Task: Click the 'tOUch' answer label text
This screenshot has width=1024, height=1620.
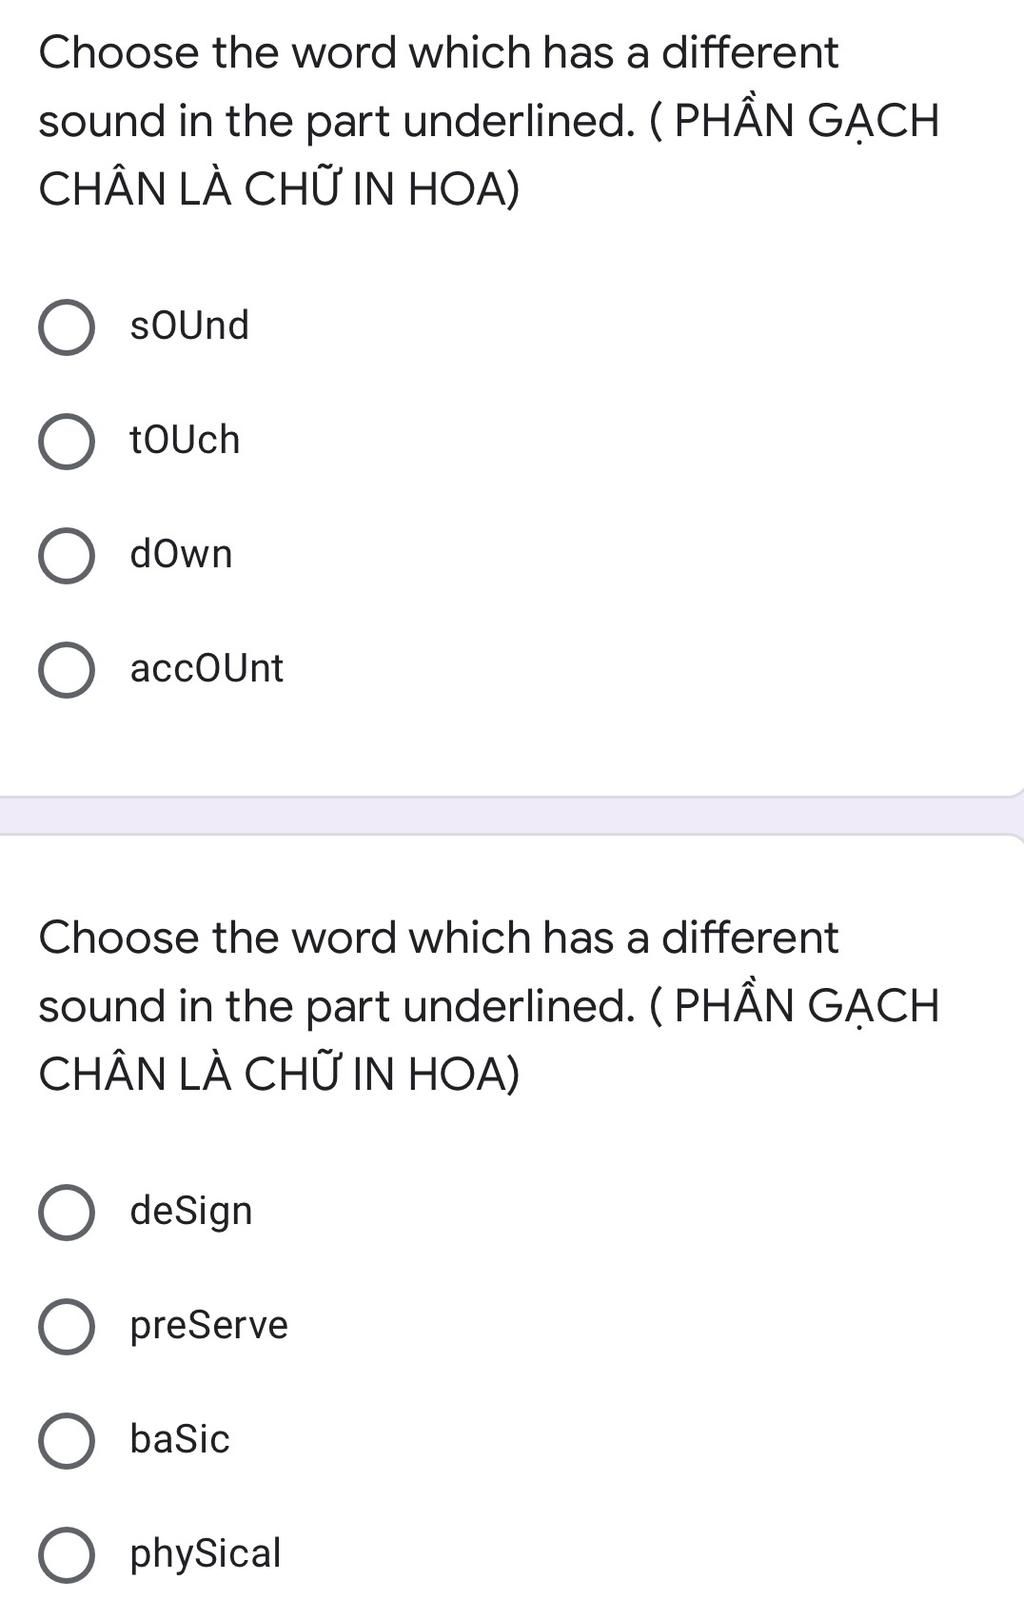Action: click(x=185, y=440)
